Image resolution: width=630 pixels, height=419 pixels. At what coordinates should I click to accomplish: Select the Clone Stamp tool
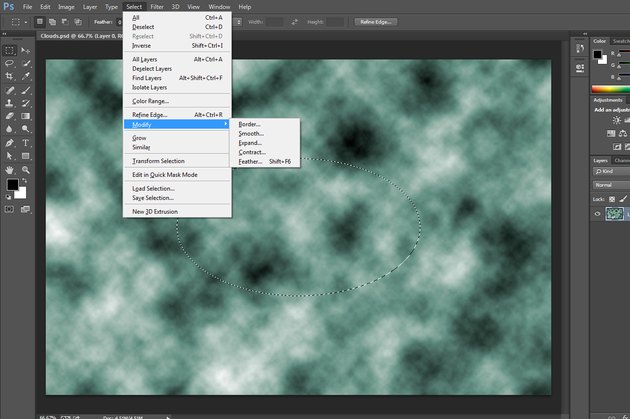click(x=10, y=103)
